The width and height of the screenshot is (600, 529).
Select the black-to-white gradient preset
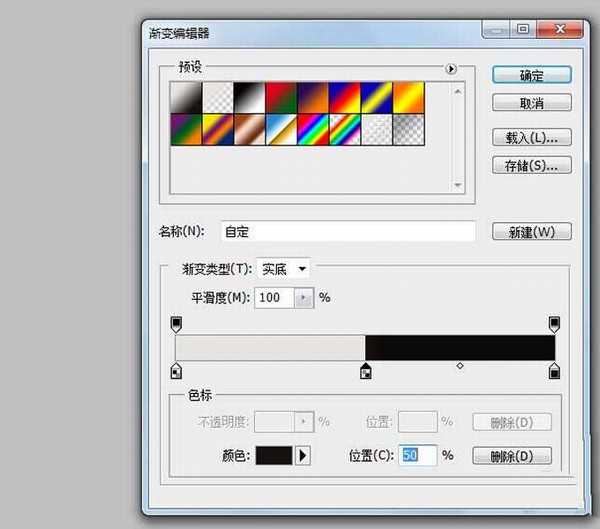[x=249, y=97]
